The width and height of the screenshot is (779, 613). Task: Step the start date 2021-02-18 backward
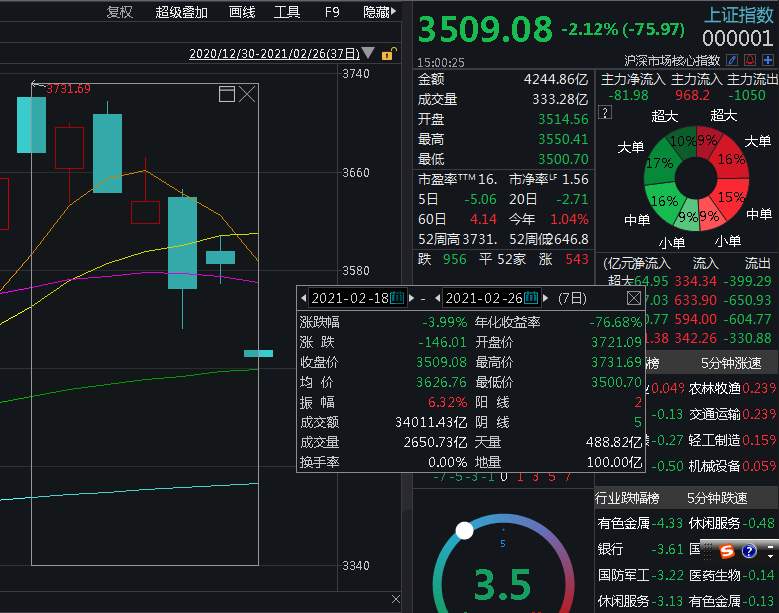pos(305,298)
